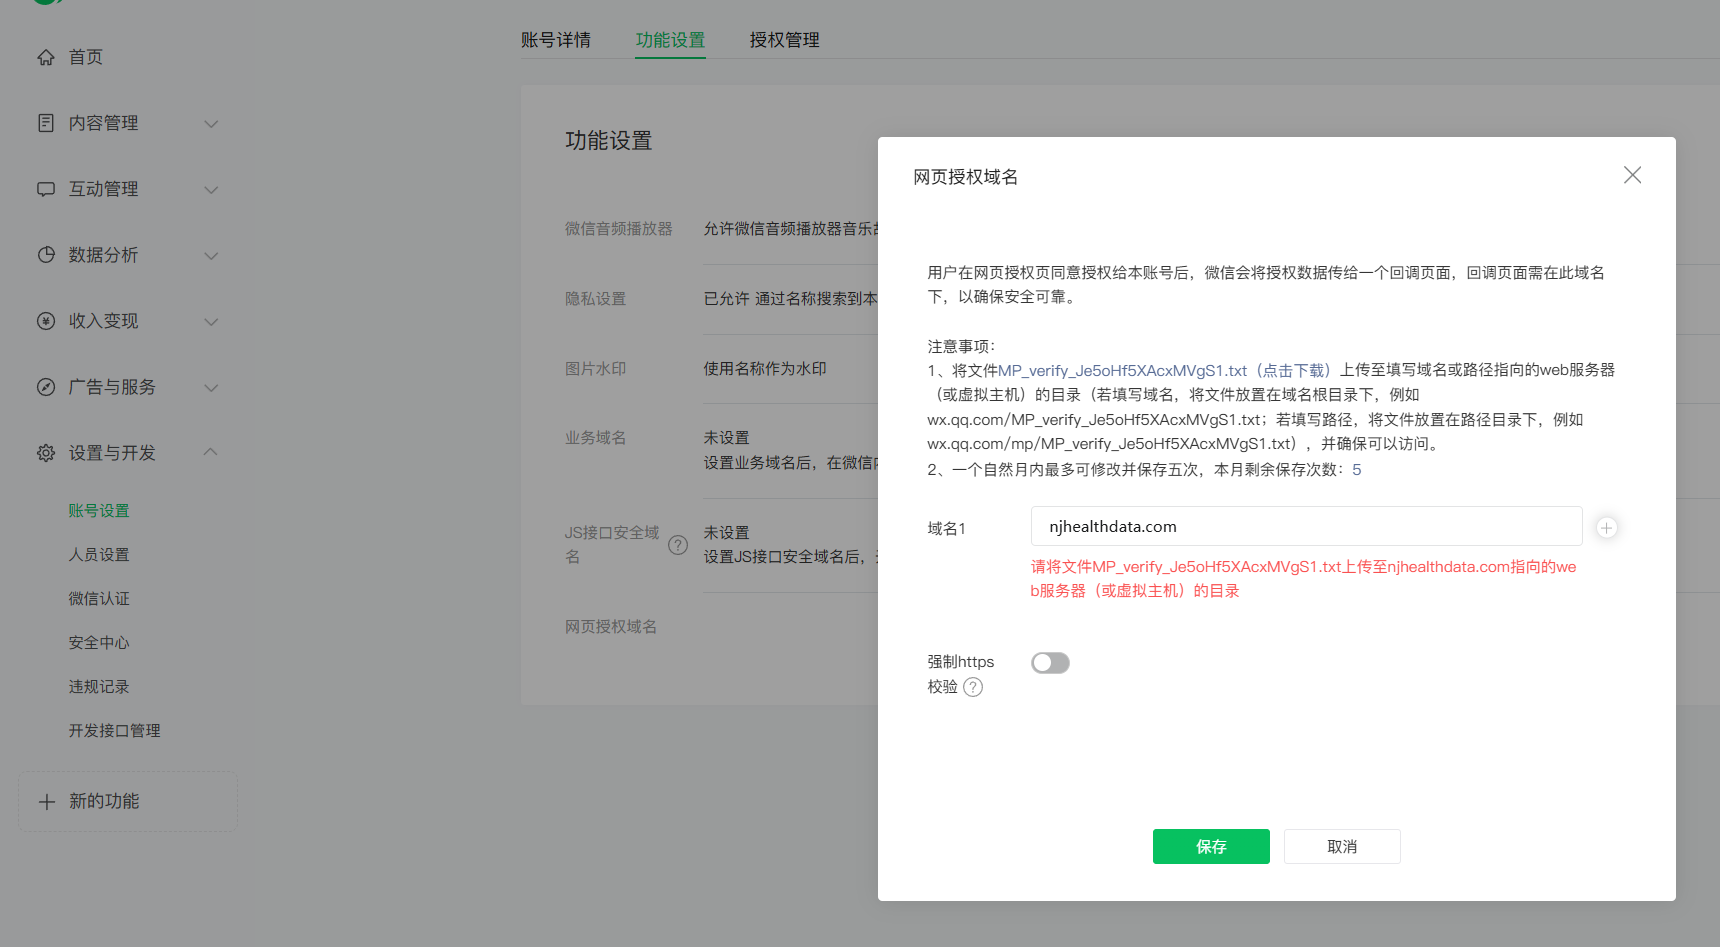Expand the 广告与服务 menu chevron

[211, 388]
